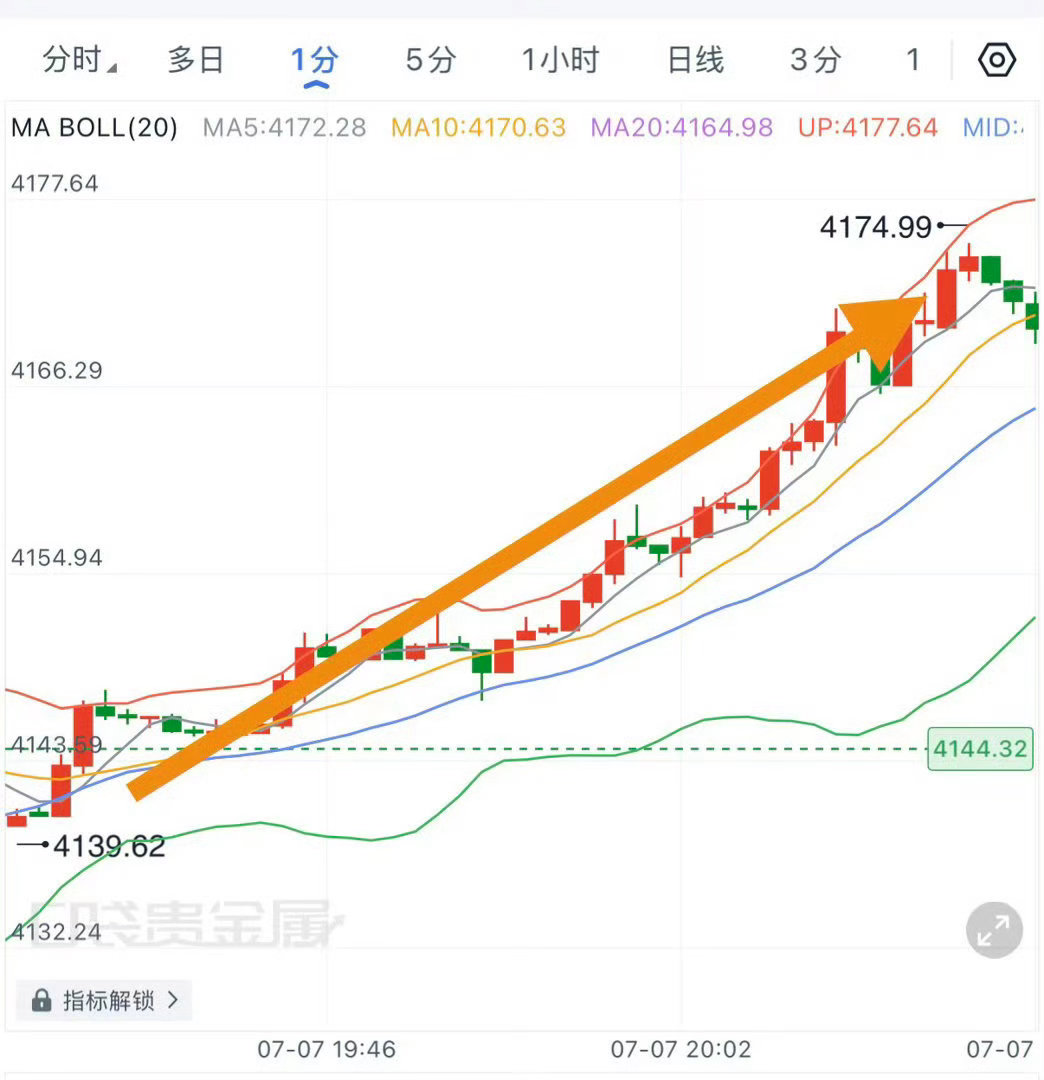Click the time label 07-07 20:02
Image resolution: width=1044 pixels, height=1080 pixels.
coord(680,1049)
